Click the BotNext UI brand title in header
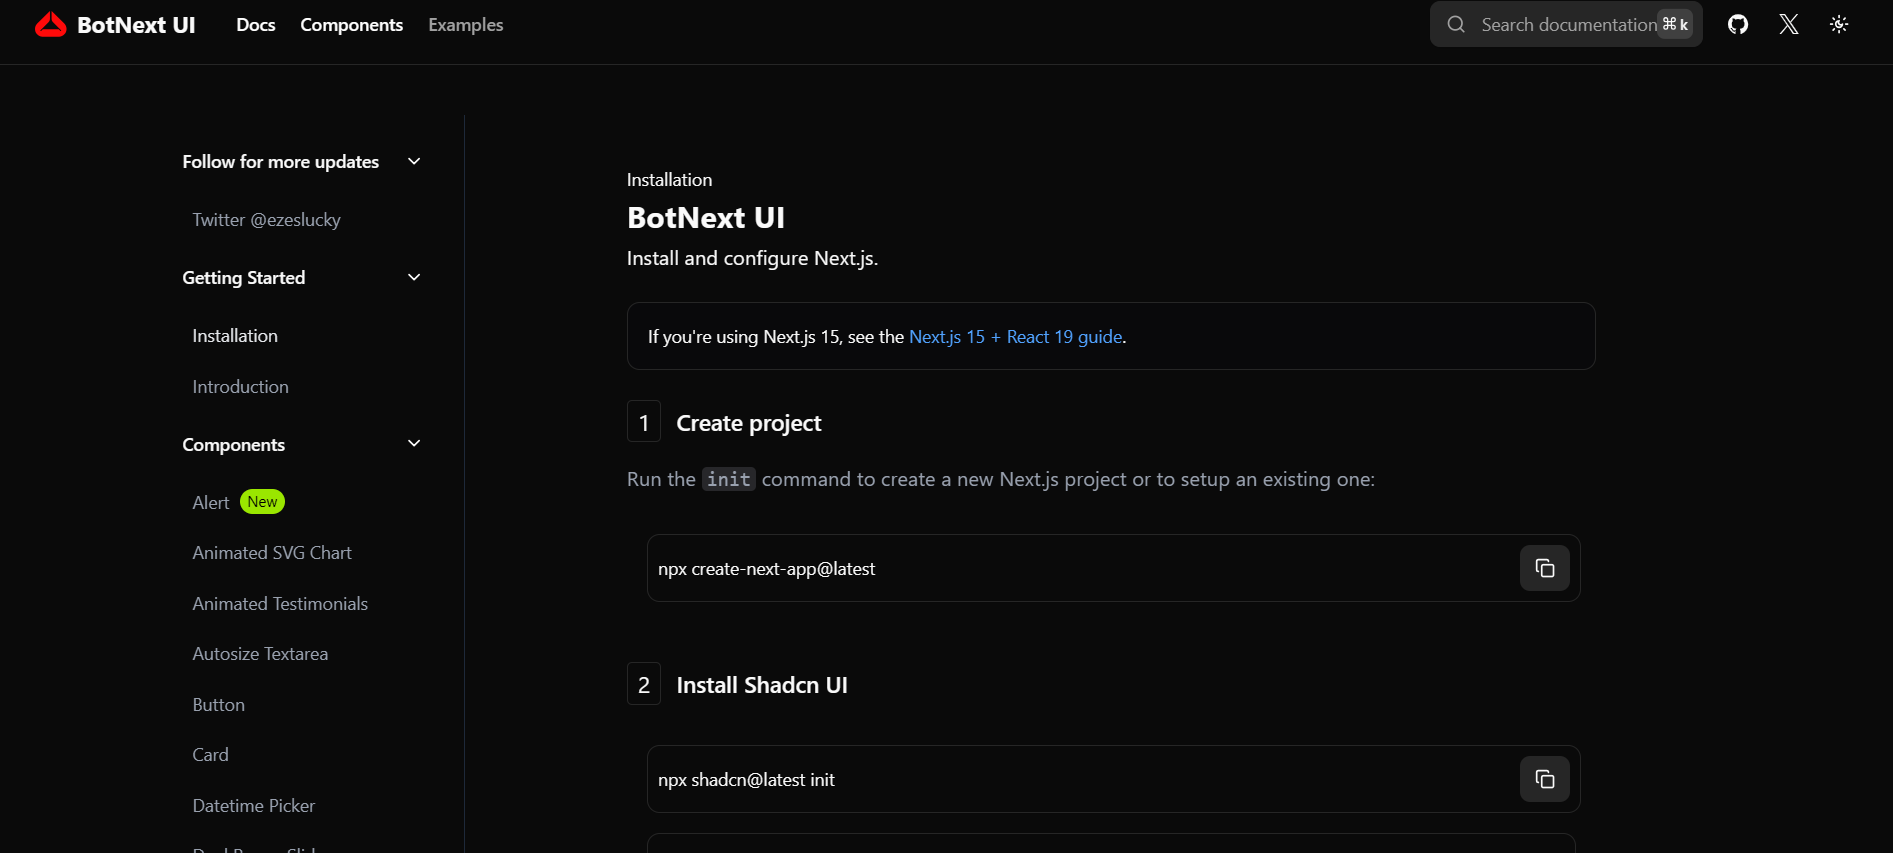 [x=136, y=25]
